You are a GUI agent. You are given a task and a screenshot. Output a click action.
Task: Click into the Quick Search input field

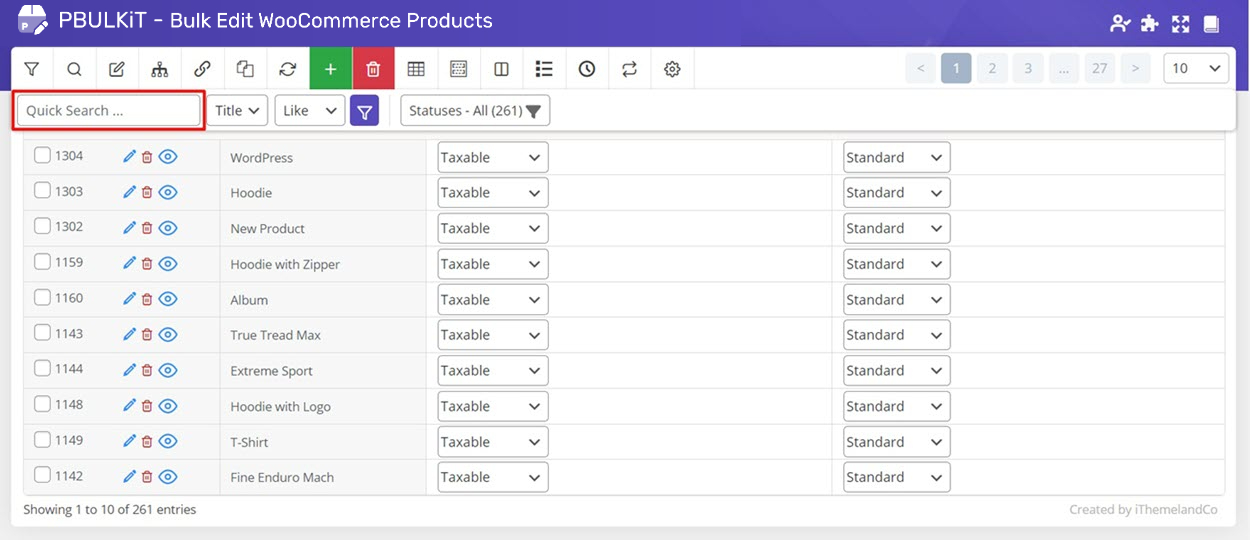pyautogui.click(x=109, y=110)
